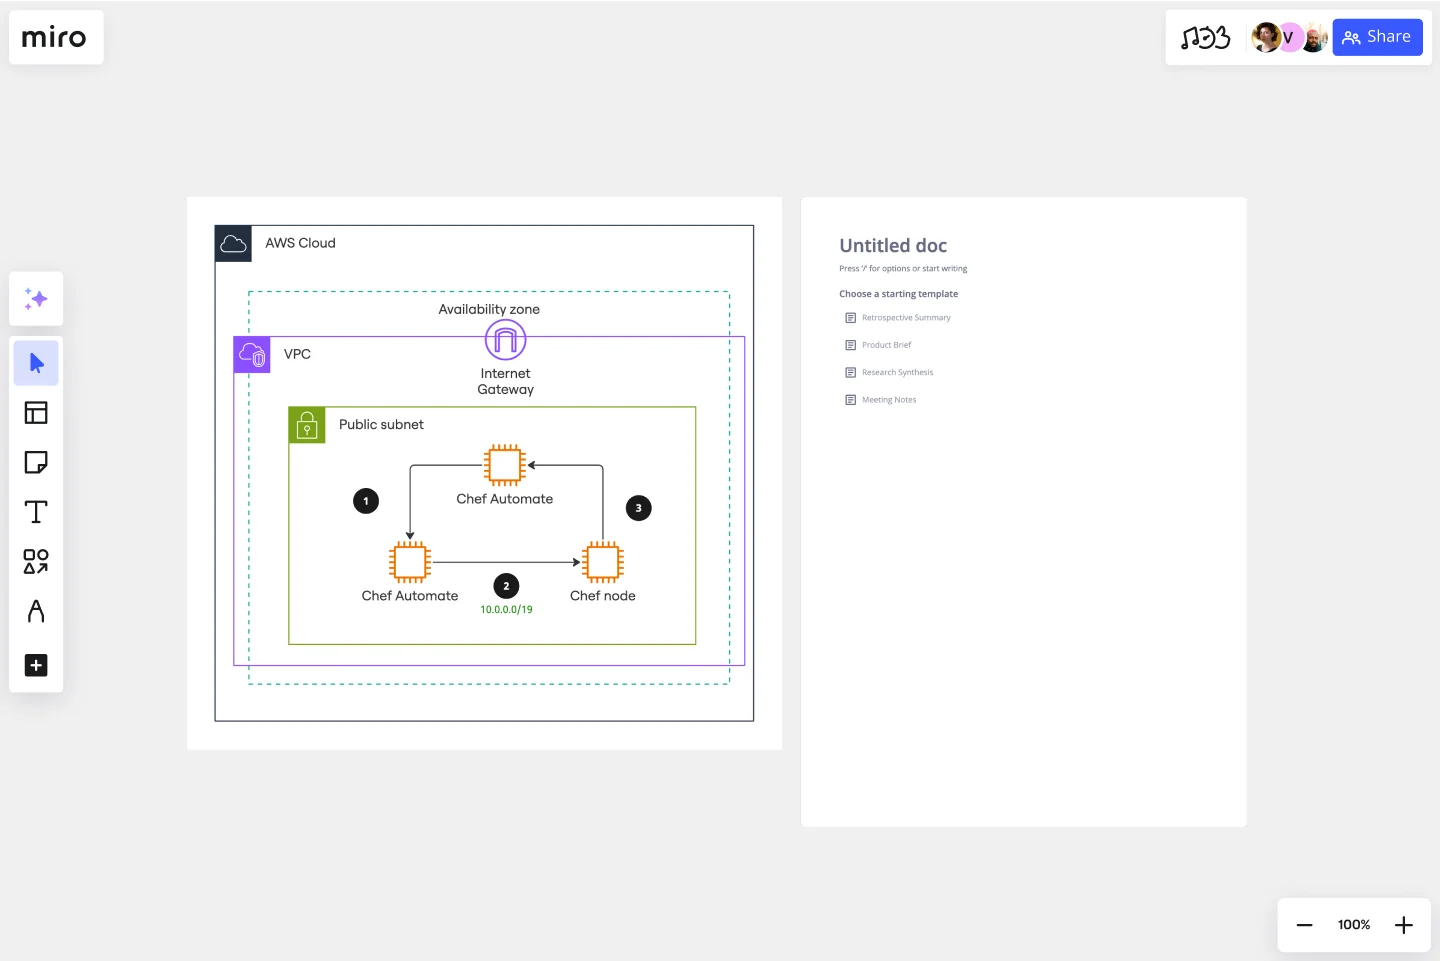Select step 2 black circle marker

[506, 586]
